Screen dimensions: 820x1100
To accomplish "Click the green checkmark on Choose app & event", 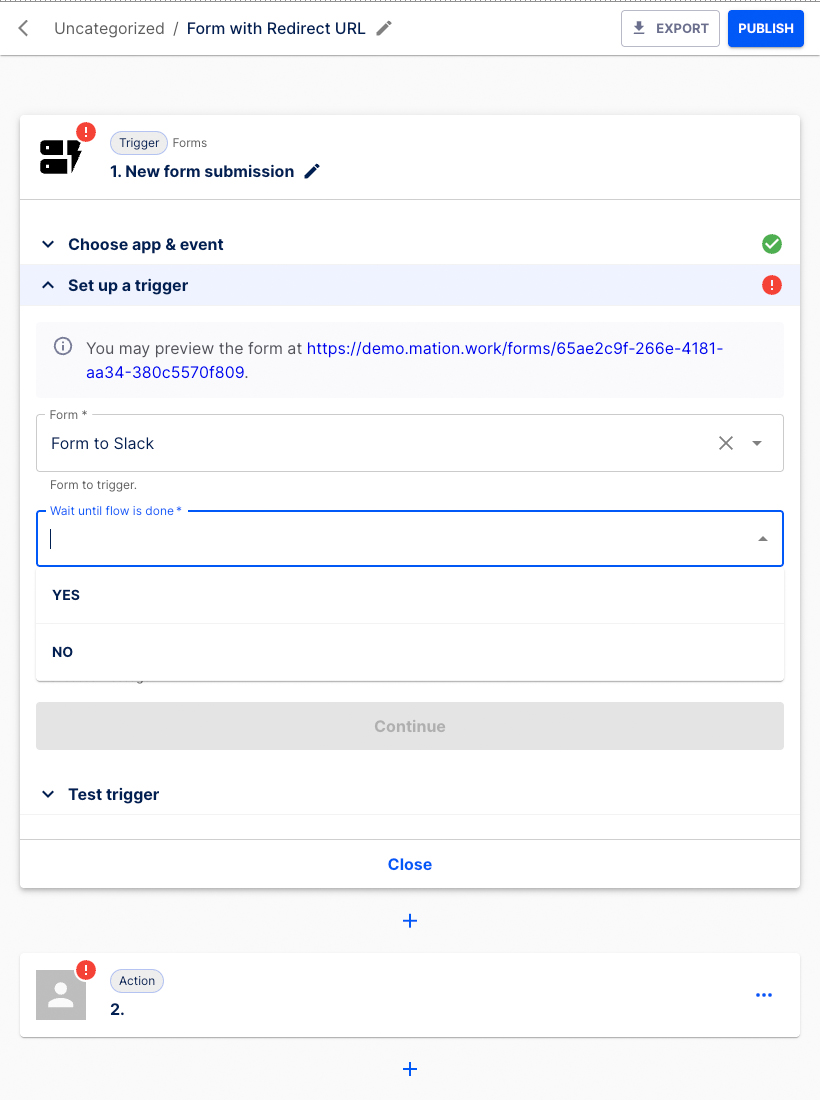I will pos(772,244).
